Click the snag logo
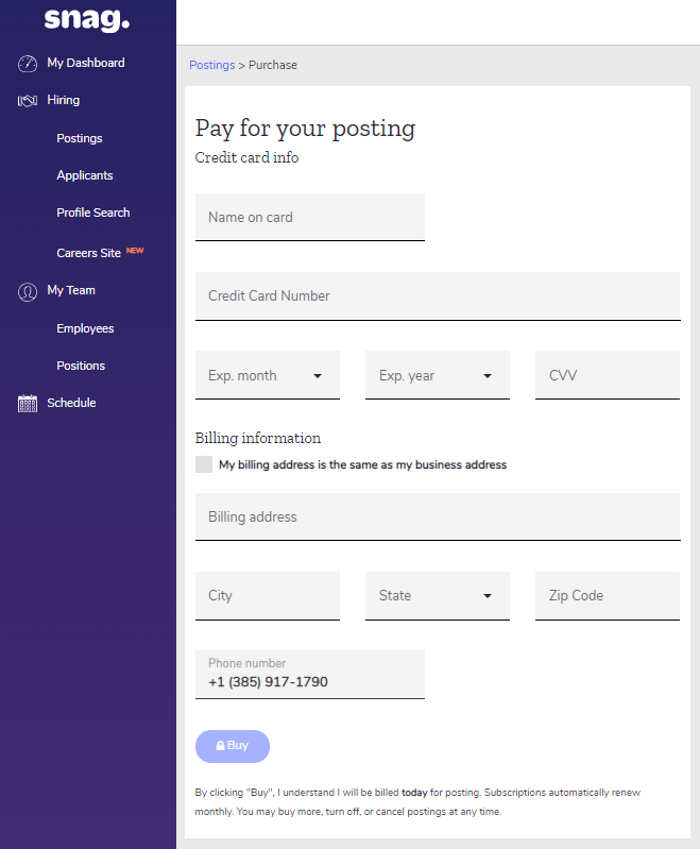 86,20
